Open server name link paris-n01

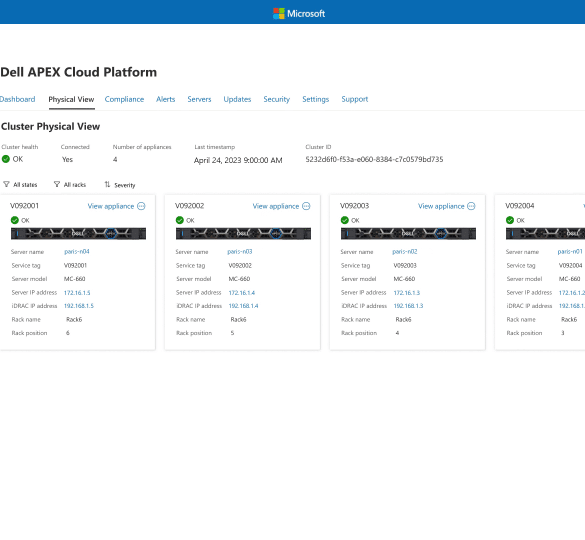[x=570, y=252]
